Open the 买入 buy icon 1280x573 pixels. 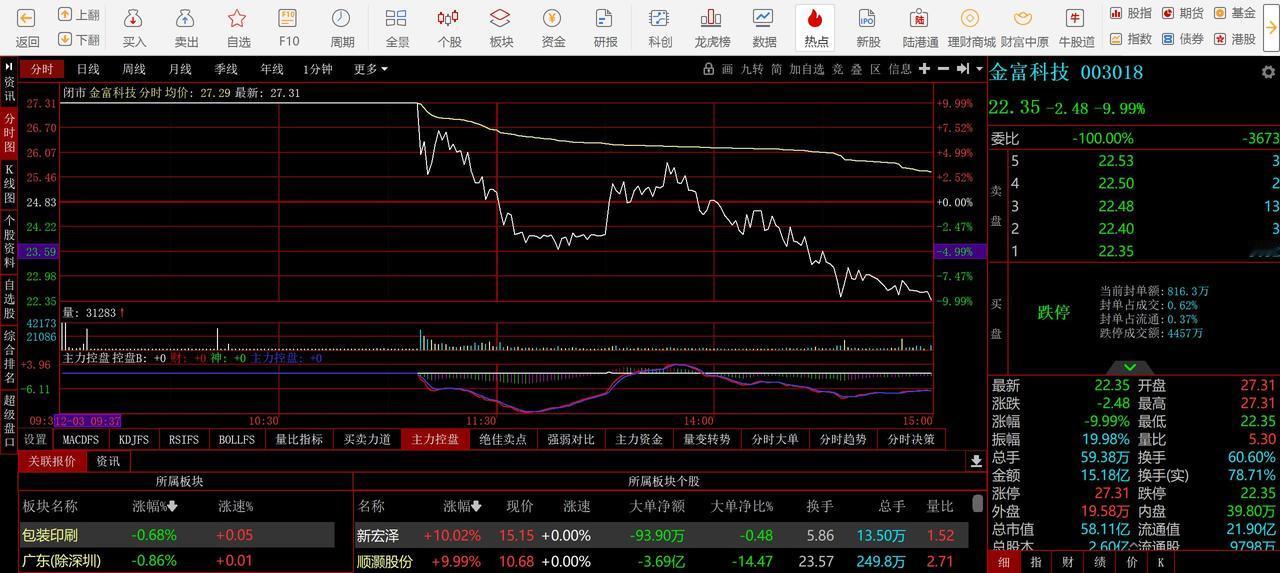pos(134,18)
